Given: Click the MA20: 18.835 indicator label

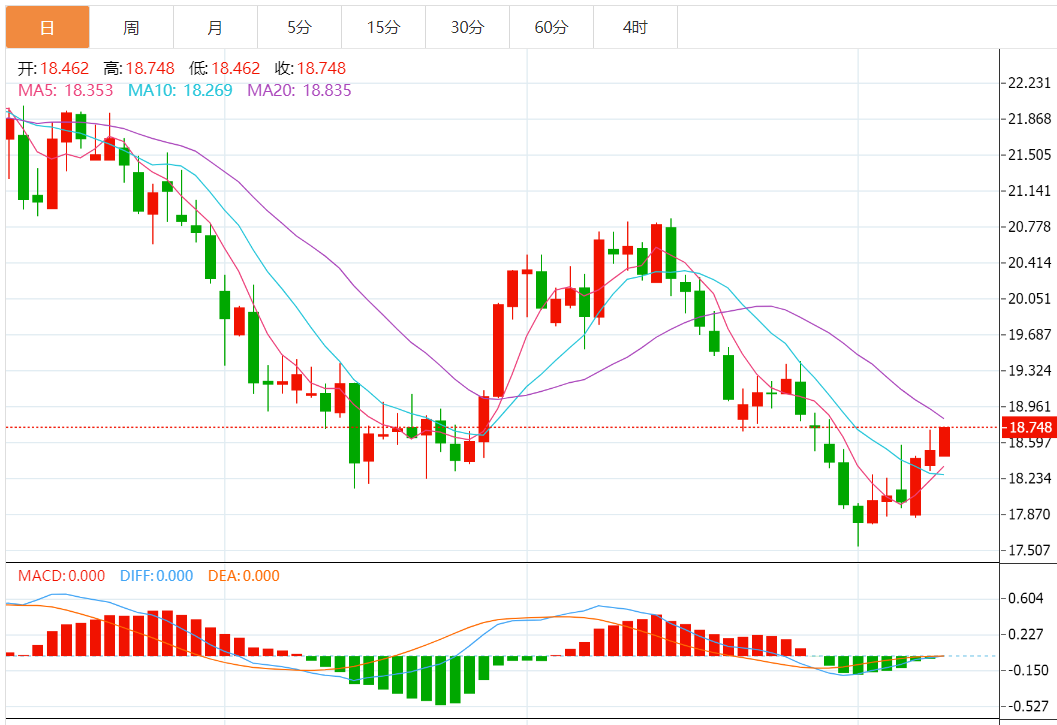Looking at the screenshot, I should coord(299,90).
